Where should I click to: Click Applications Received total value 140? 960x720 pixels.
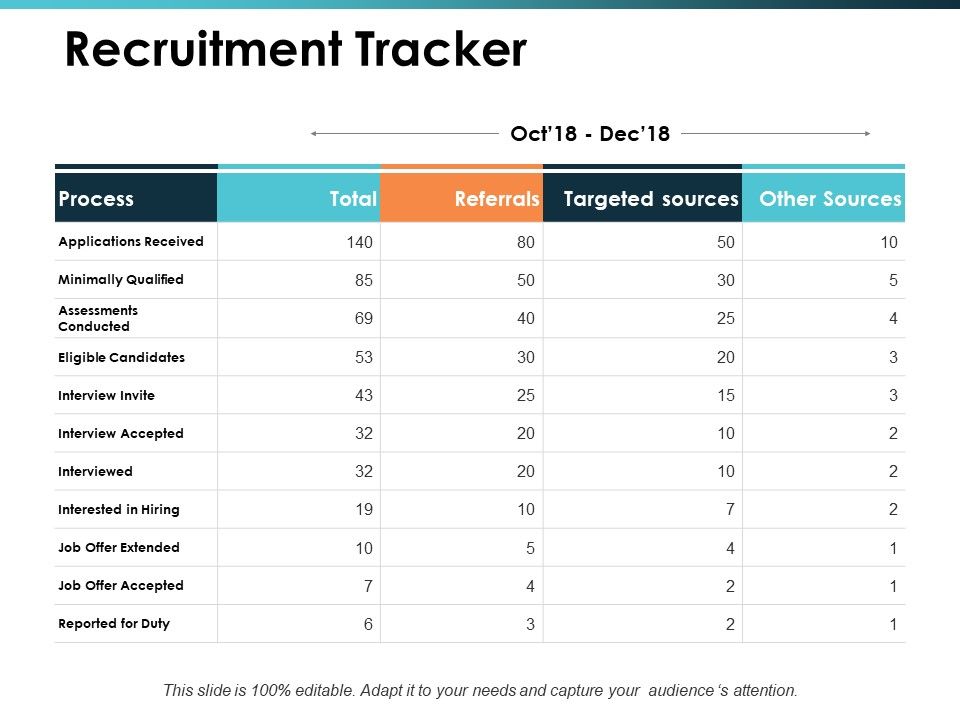pyautogui.click(x=359, y=242)
